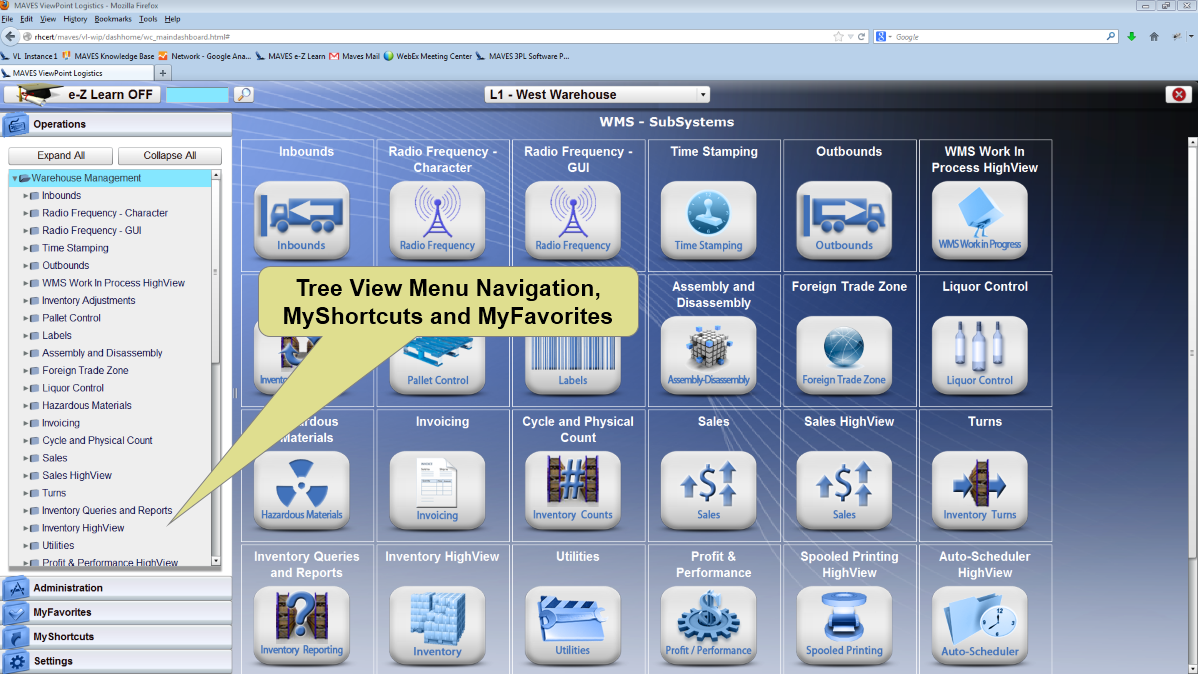Open Radio Frequency Character antenna icon
The image size is (1198, 675).
point(437,220)
